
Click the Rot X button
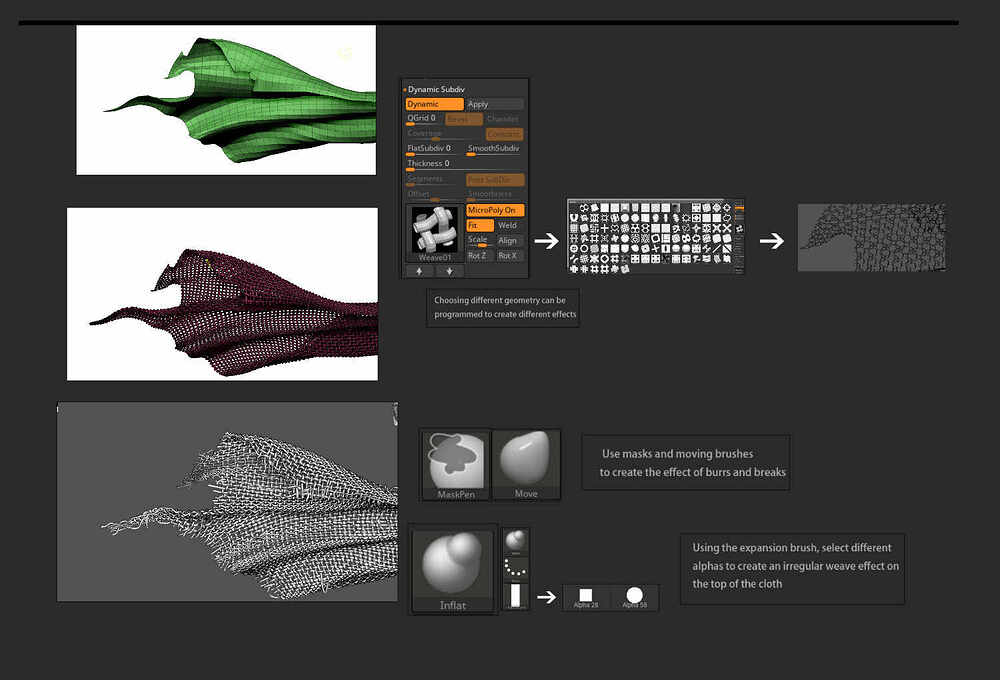(510, 256)
